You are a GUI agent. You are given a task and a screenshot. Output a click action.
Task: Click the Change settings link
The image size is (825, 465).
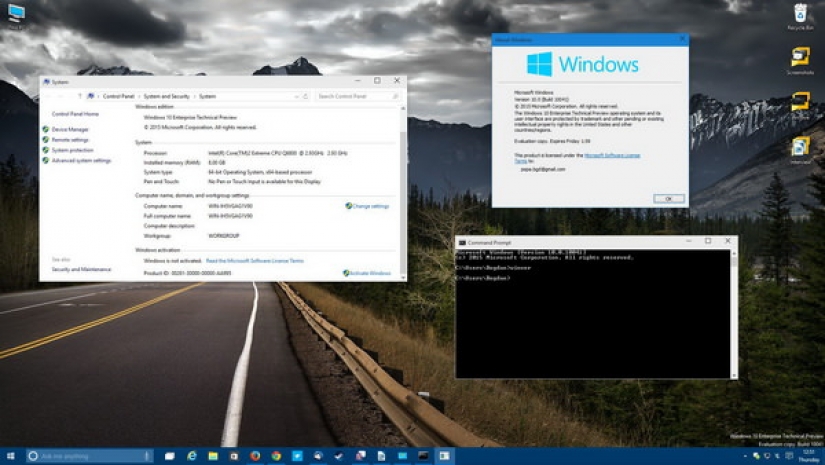370,206
